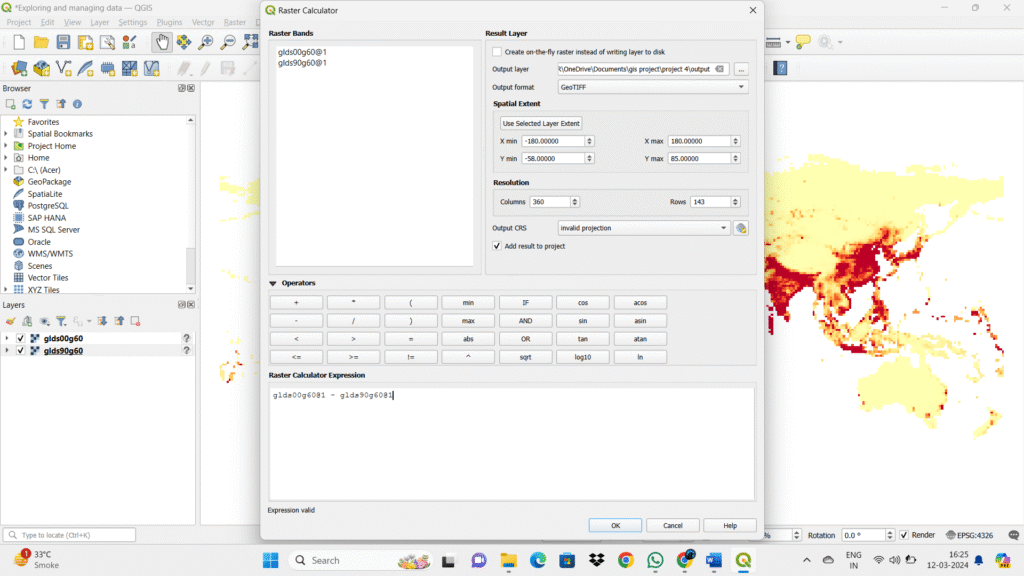This screenshot has height=576, width=1024.
Task: Click the sqrt operator button
Action: [526, 357]
